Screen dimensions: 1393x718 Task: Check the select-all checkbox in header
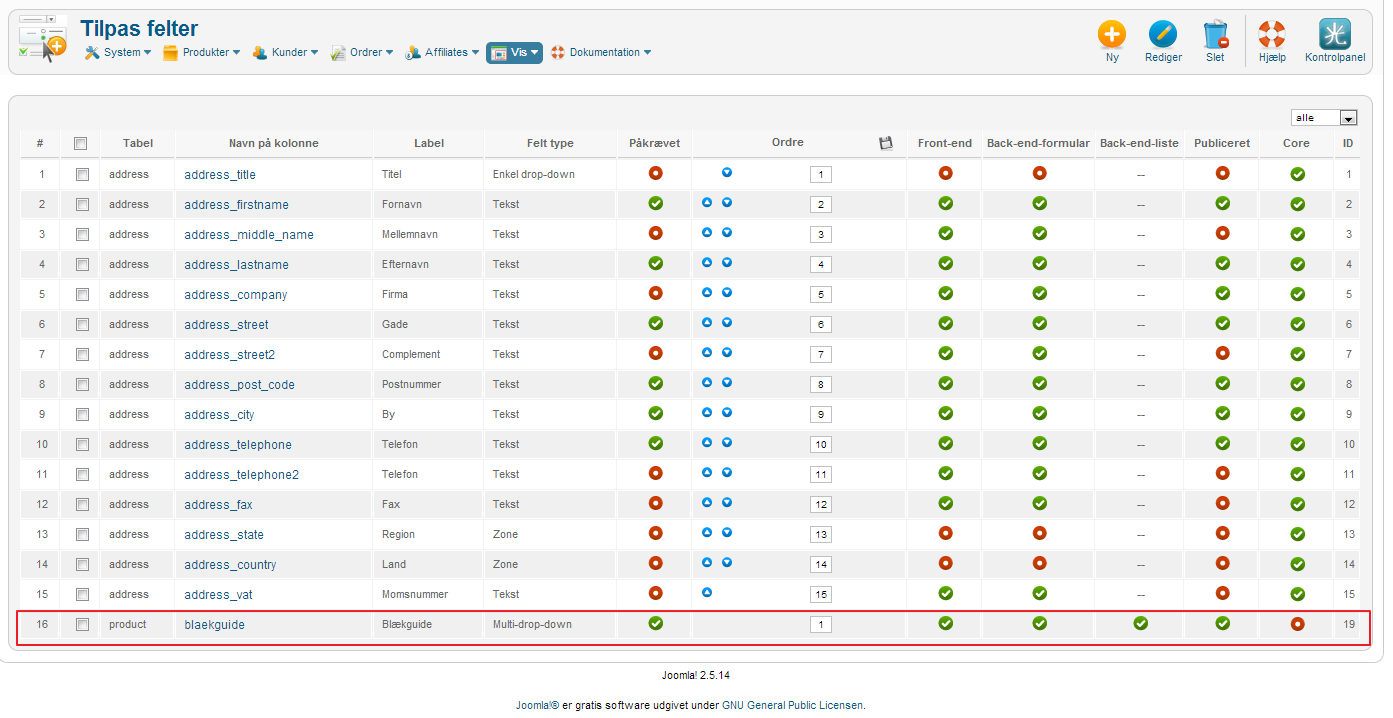click(x=81, y=143)
